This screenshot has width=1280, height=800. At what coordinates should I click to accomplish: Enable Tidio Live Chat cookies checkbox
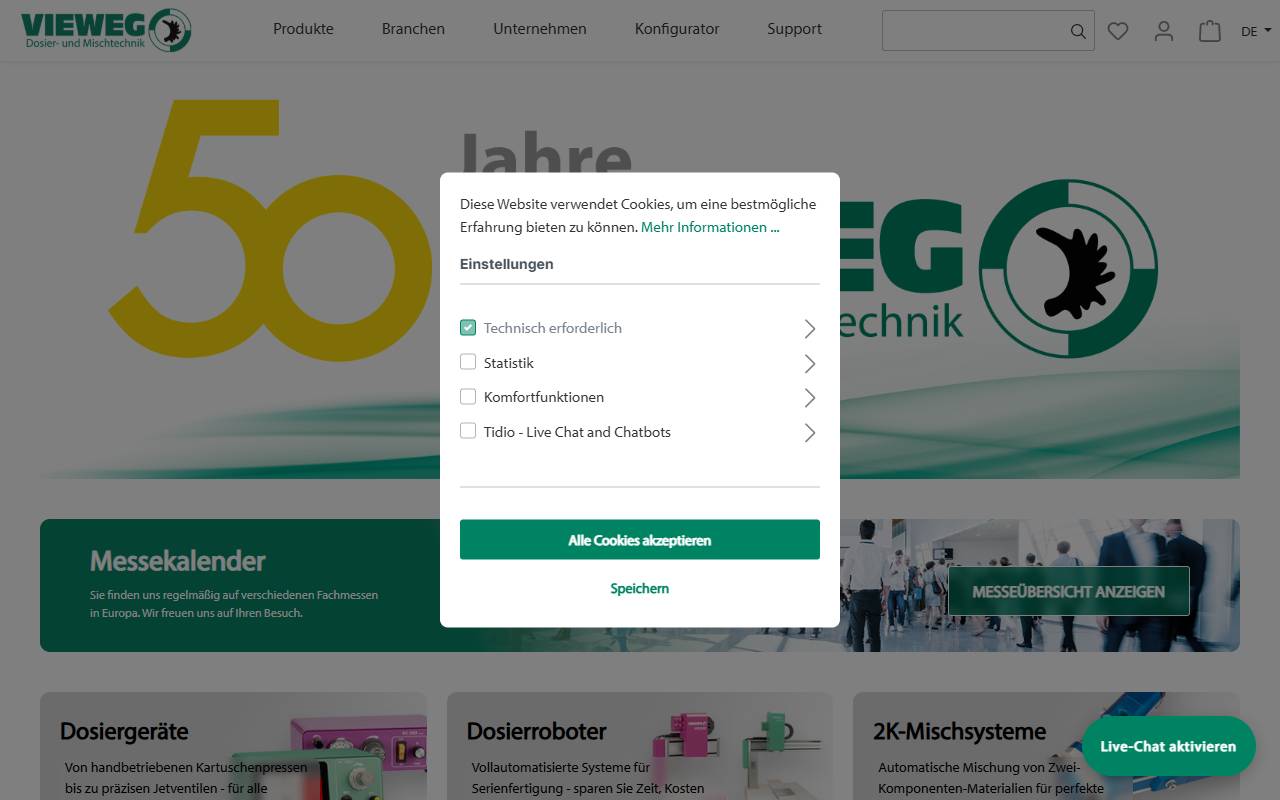pyautogui.click(x=468, y=431)
